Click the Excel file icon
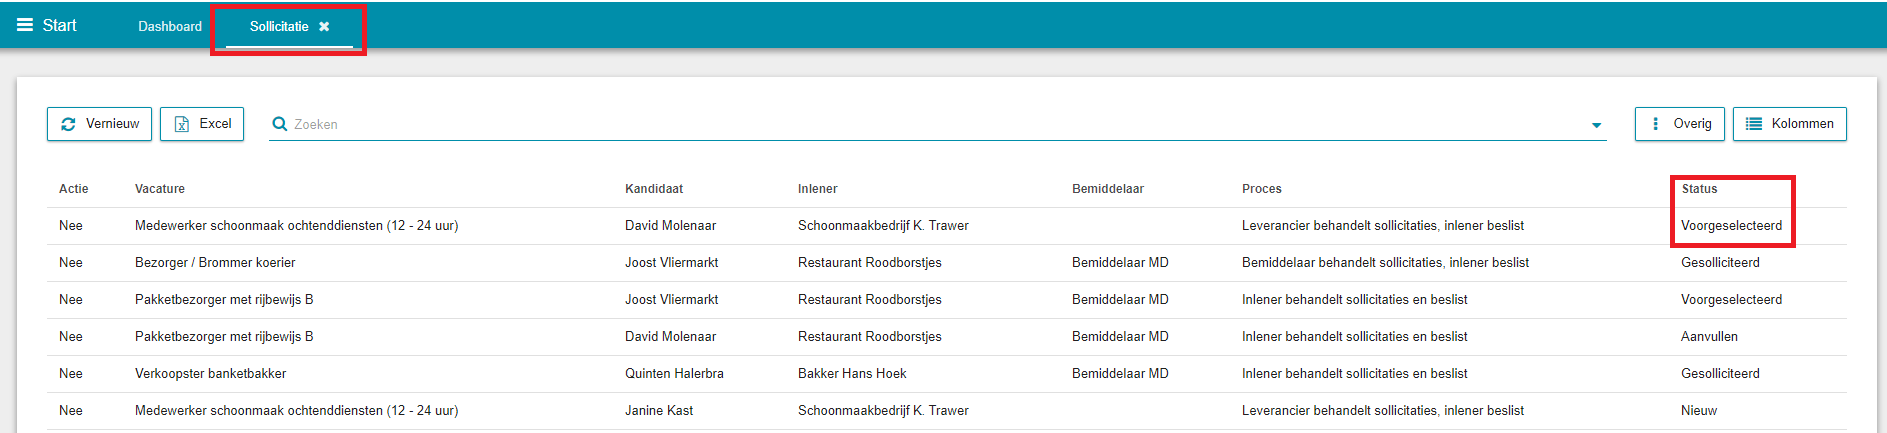 pyautogui.click(x=182, y=124)
